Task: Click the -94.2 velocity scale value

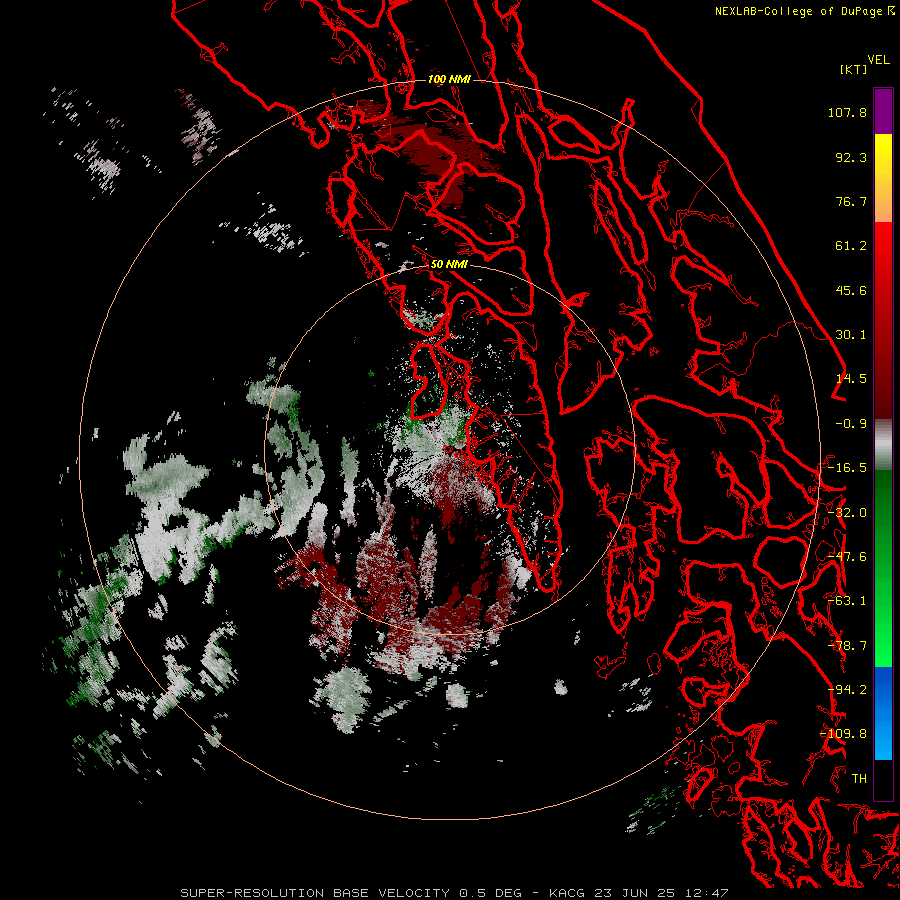Action: (x=847, y=690)
